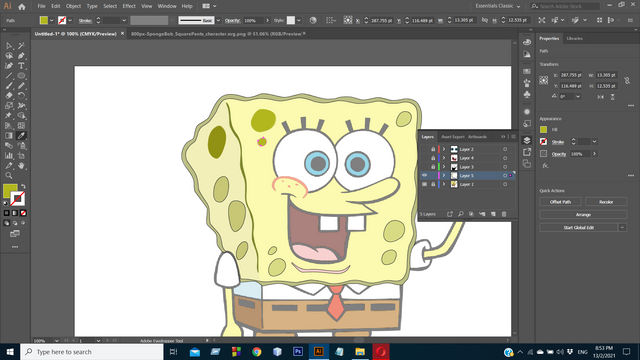Click the Arrange button
The width and height of the screenshot is (640, 360).
[583, 215]
